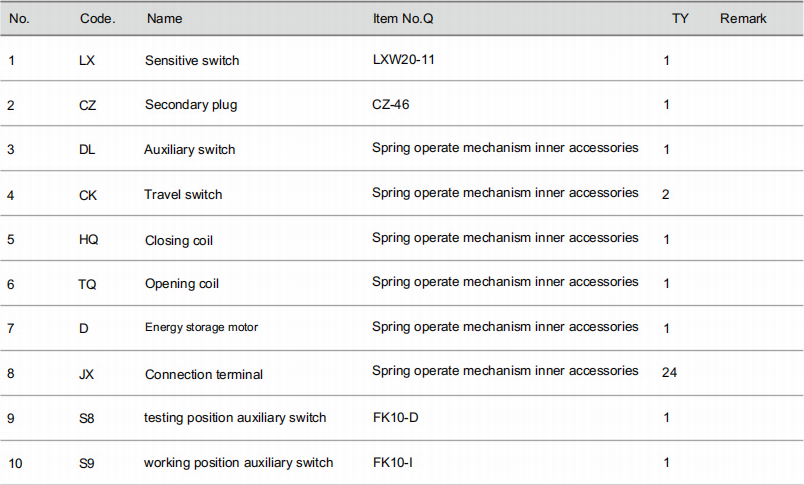Image resolution: width=804 pixels, height=485 pixels.
Task: Select the quantity '24' for Connection terminal
Action: click(669, 372)
